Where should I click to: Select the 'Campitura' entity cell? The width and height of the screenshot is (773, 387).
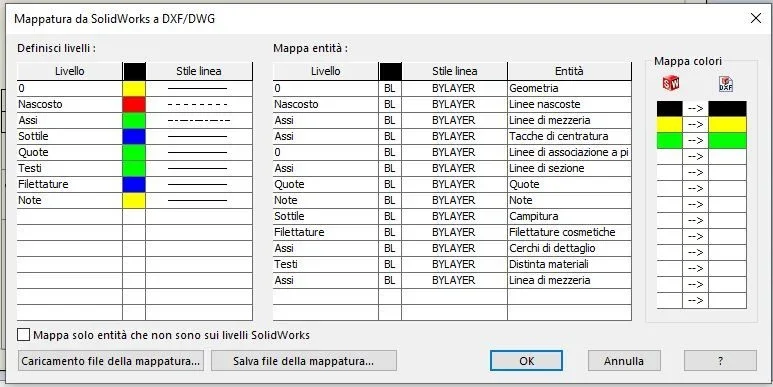(569, 216)
